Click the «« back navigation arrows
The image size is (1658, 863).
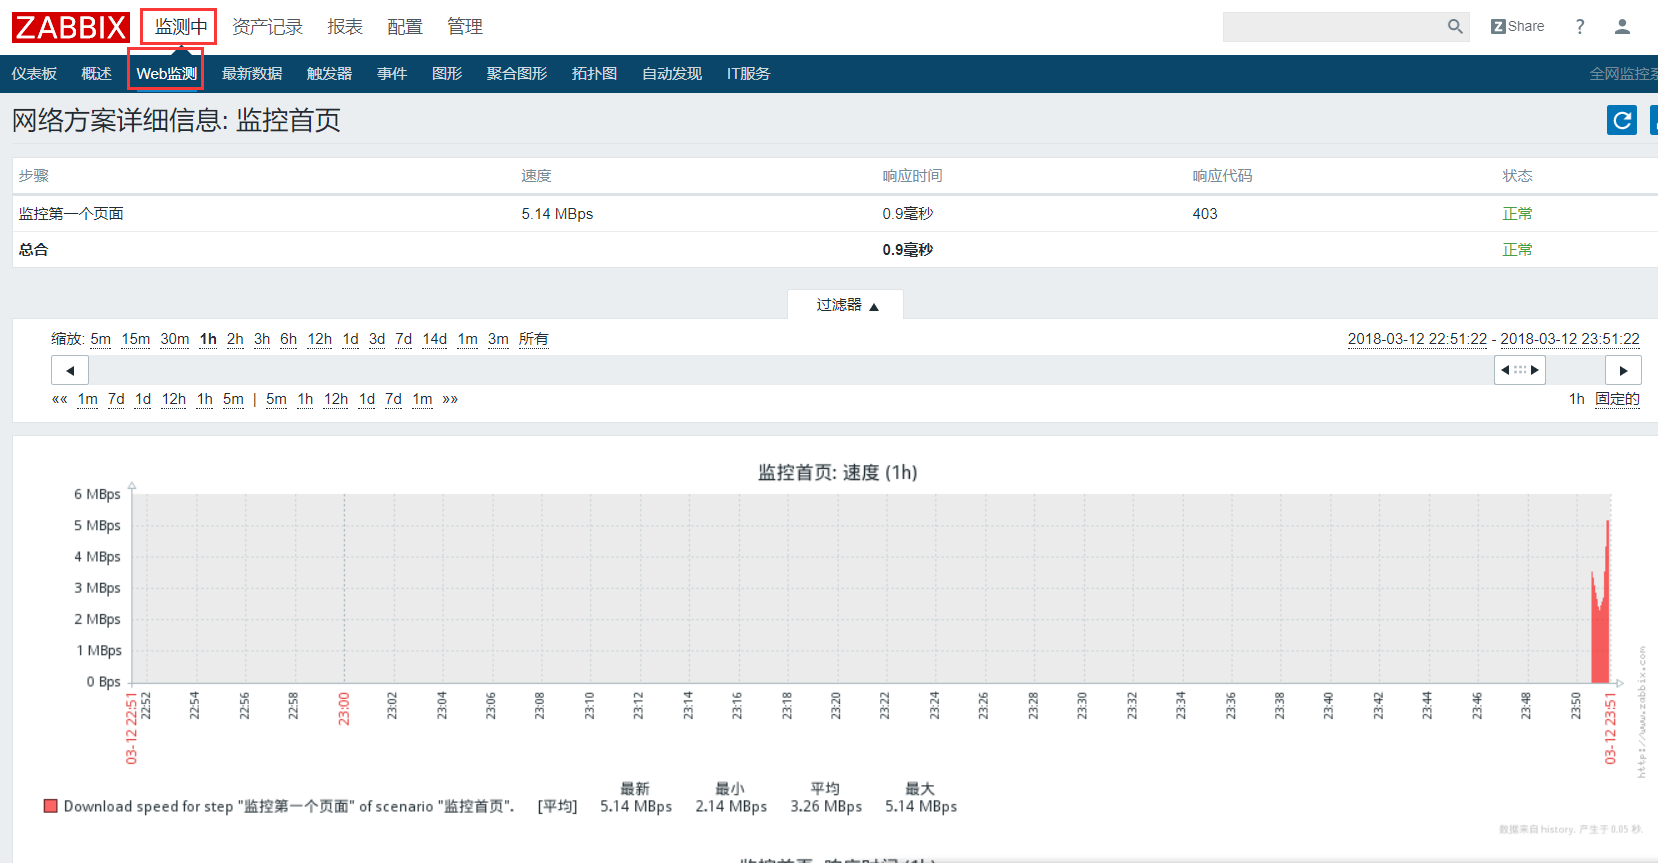click(60, 399)
